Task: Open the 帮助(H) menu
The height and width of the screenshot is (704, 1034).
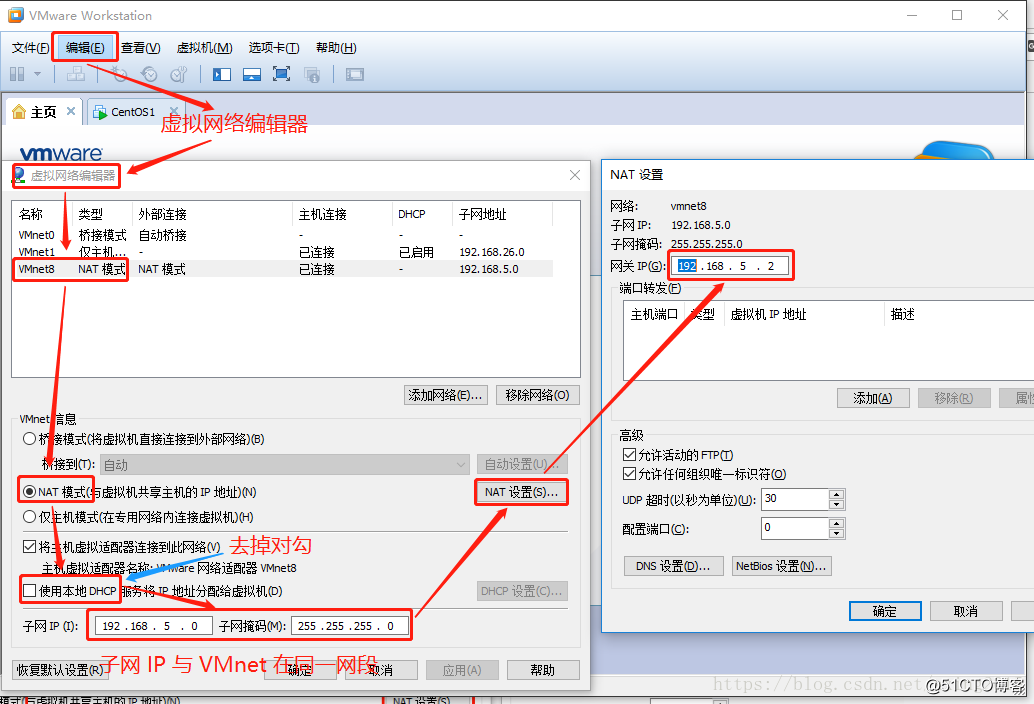Action: tap(336, 47)
